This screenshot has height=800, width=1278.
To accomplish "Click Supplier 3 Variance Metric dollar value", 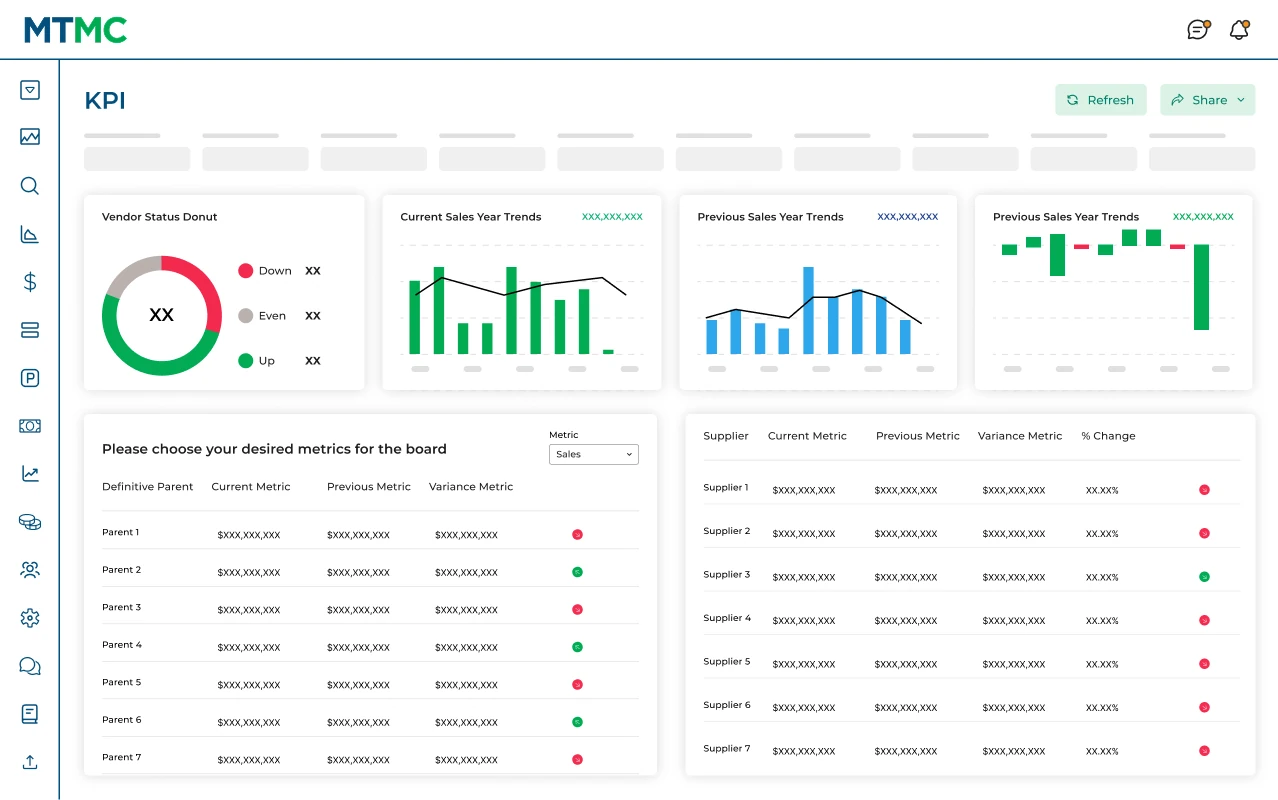I will pyautogui.click(x=1014, y=578).
